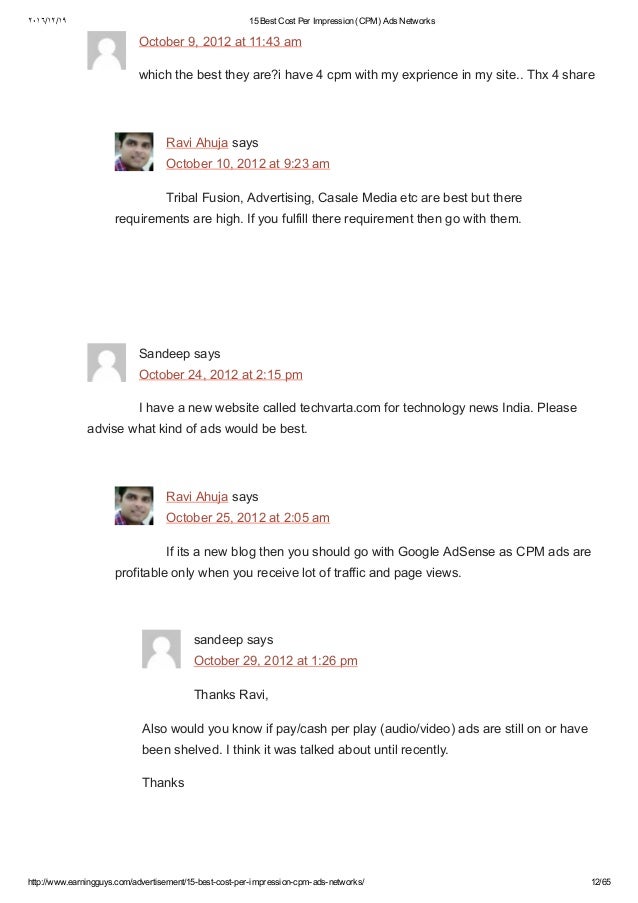
Task: Open the October 24, 2012 at 2:15 pm link
Action: coord(221,375)
